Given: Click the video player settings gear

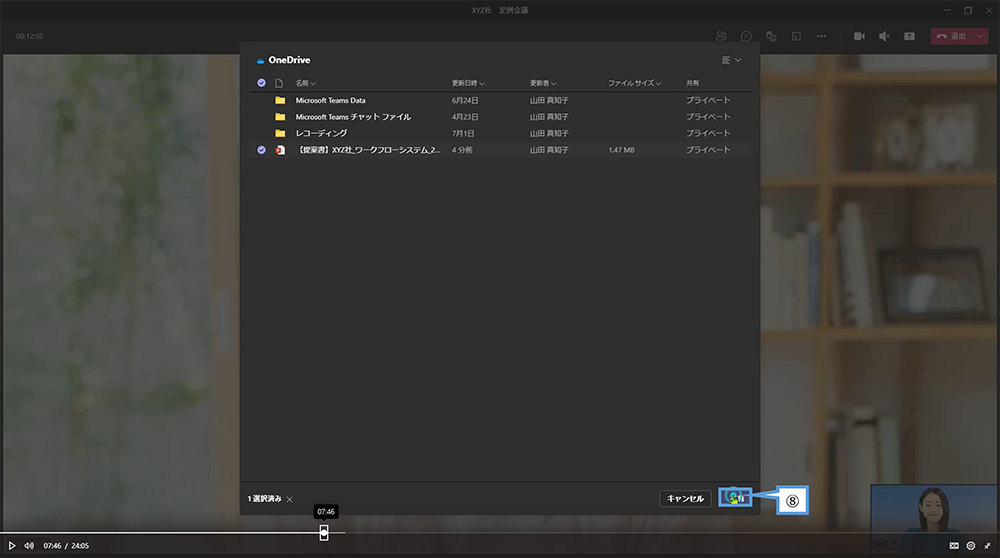Looking at the screenshot, I should (970, 545).
